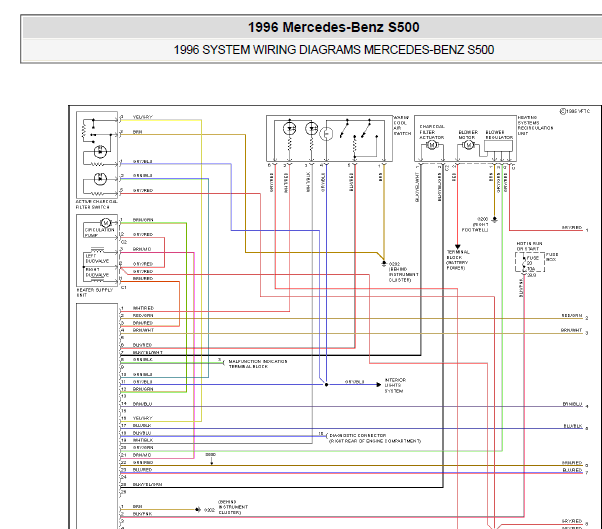Click the '1996 Mercedes-Benz S500' title heading

[333, 27]
